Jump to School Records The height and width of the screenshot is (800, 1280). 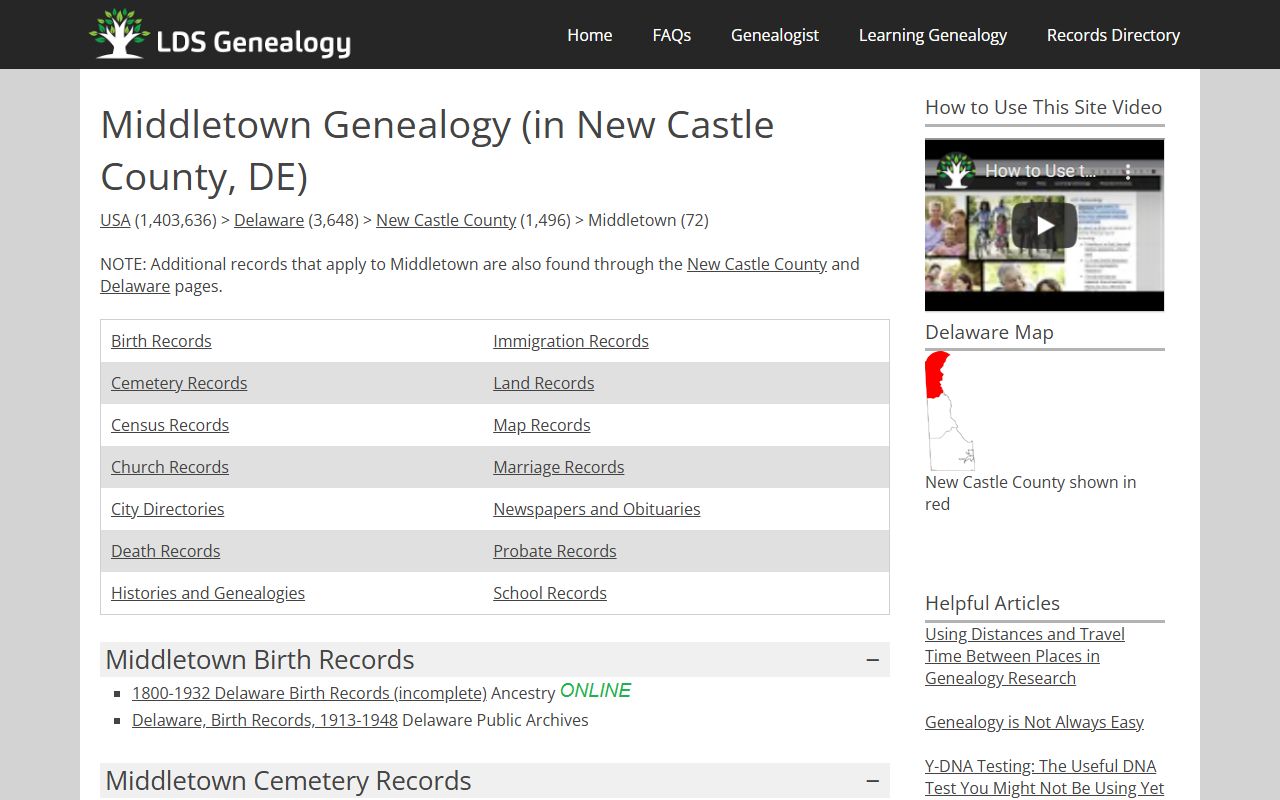550,593
